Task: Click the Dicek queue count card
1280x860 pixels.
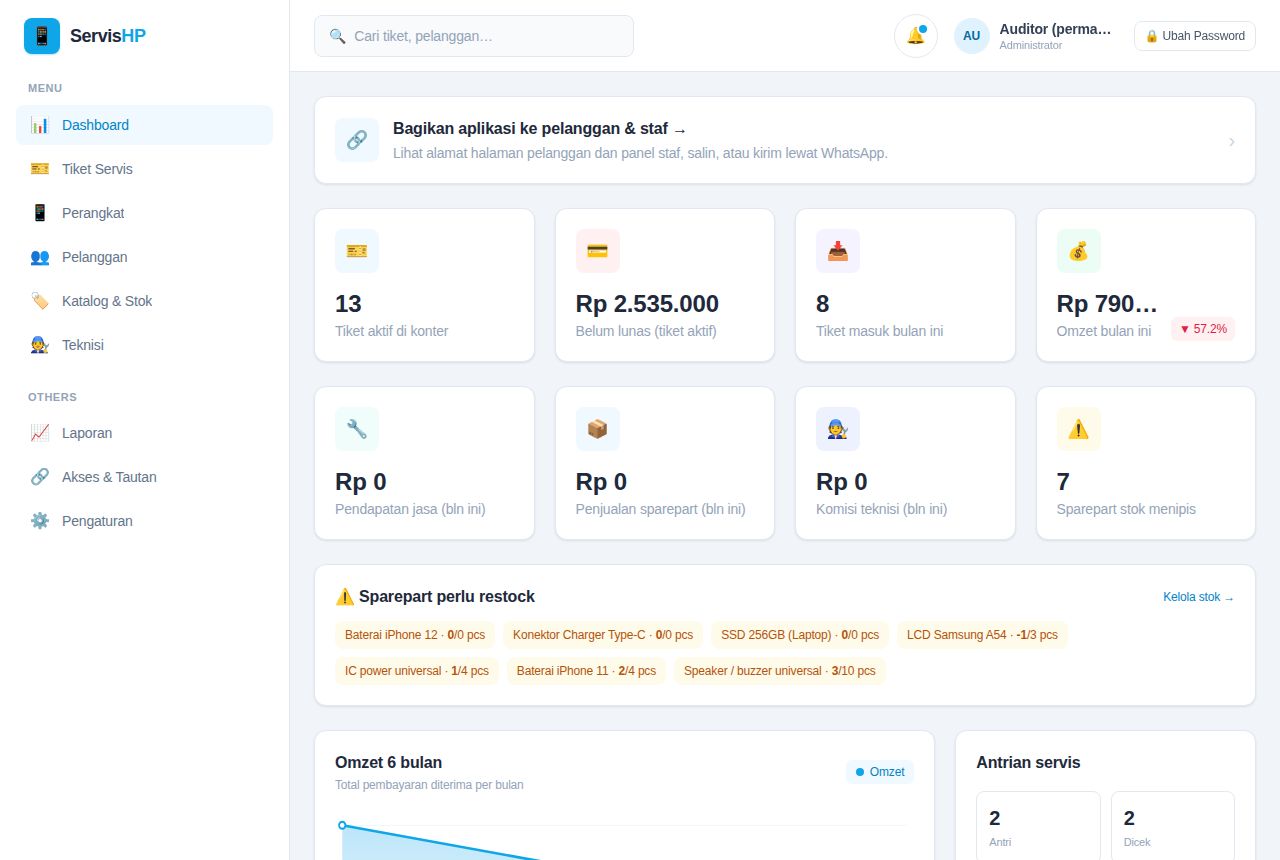Action: 1173,826
